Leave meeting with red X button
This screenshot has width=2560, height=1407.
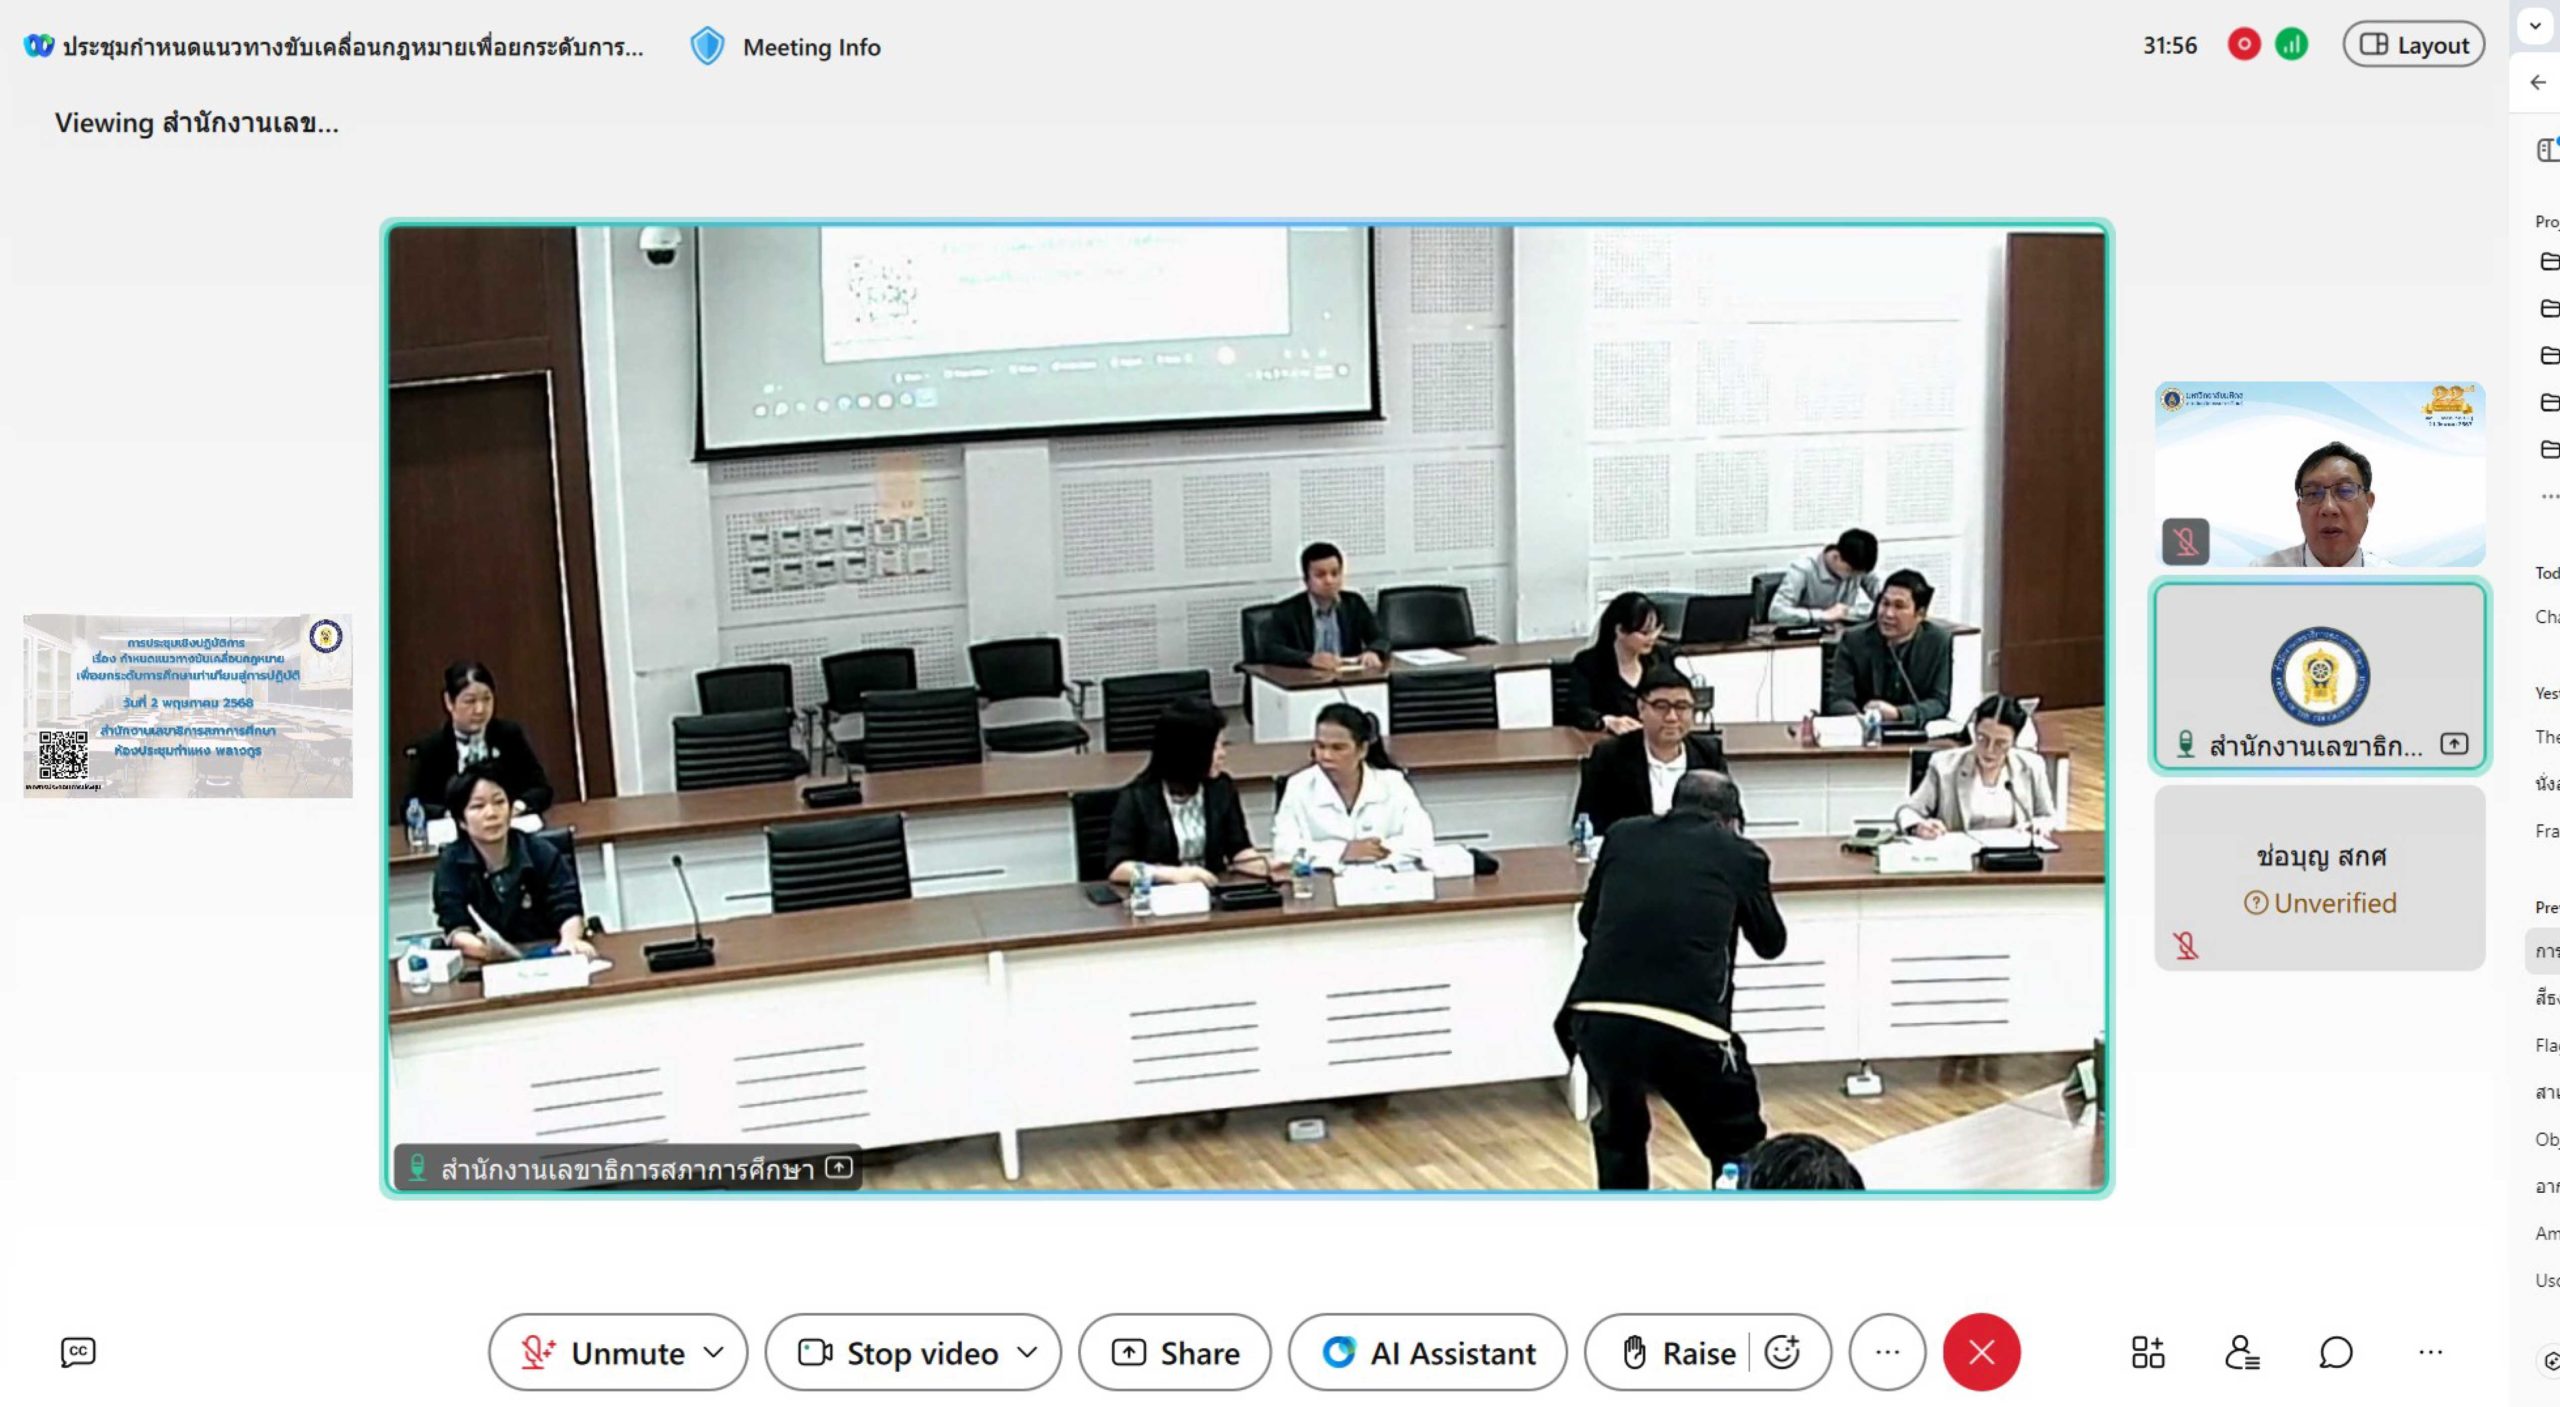[x=1981, y=1352]
